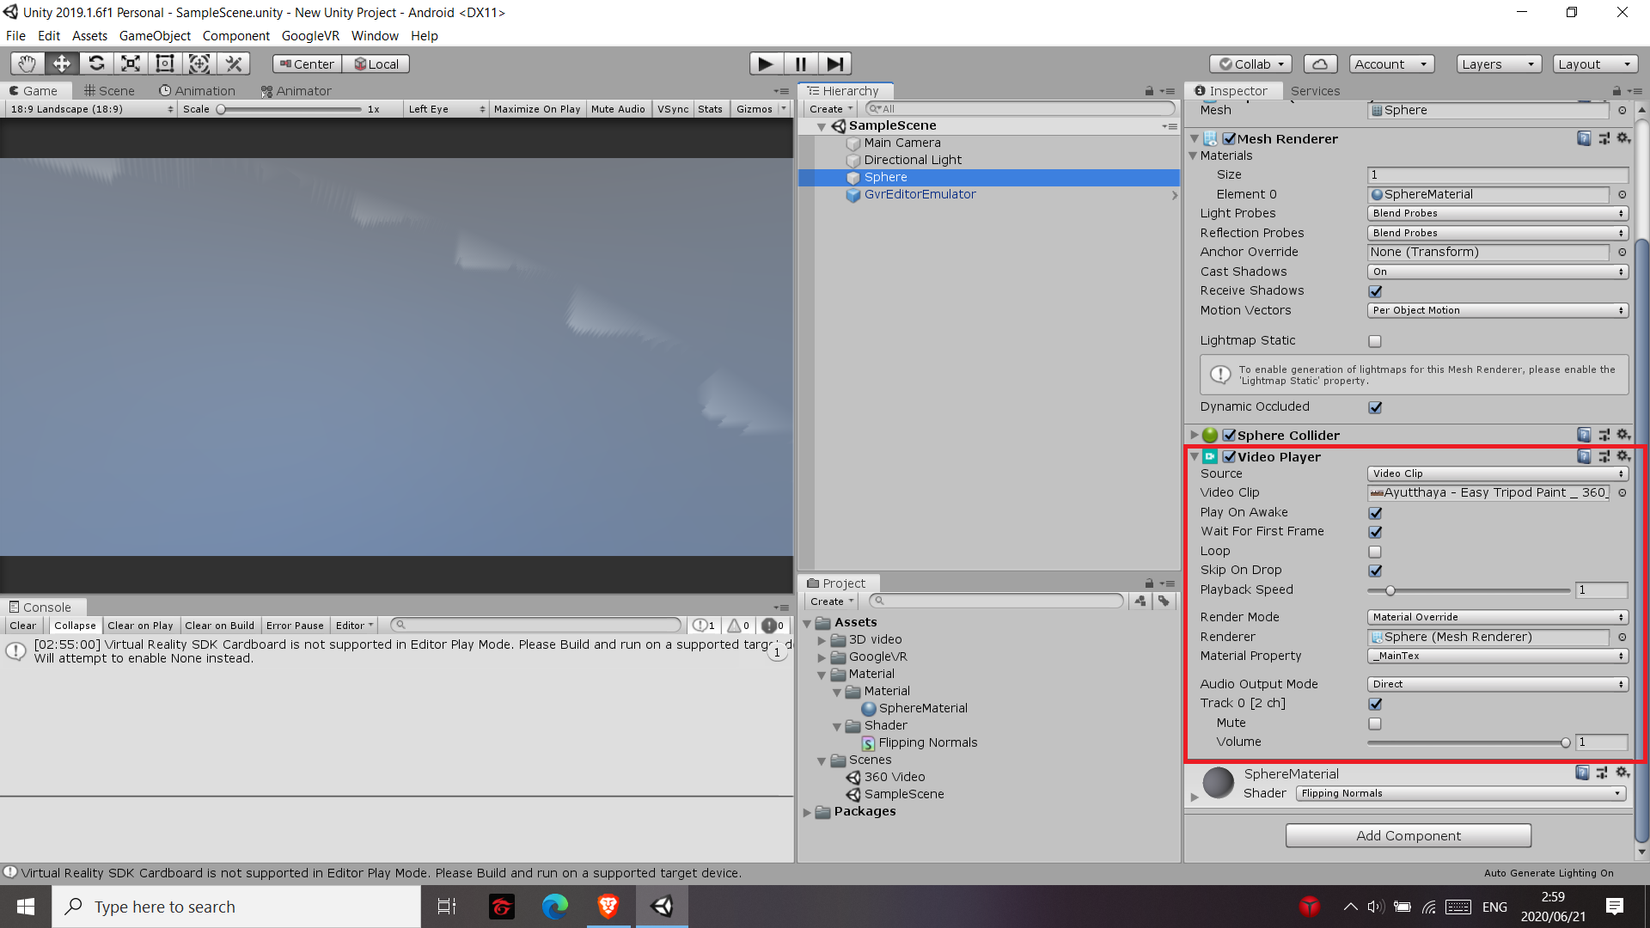Open Sphere Collider presets icon
This screenshot has width=1650, height=928.
pos(1604,435)
